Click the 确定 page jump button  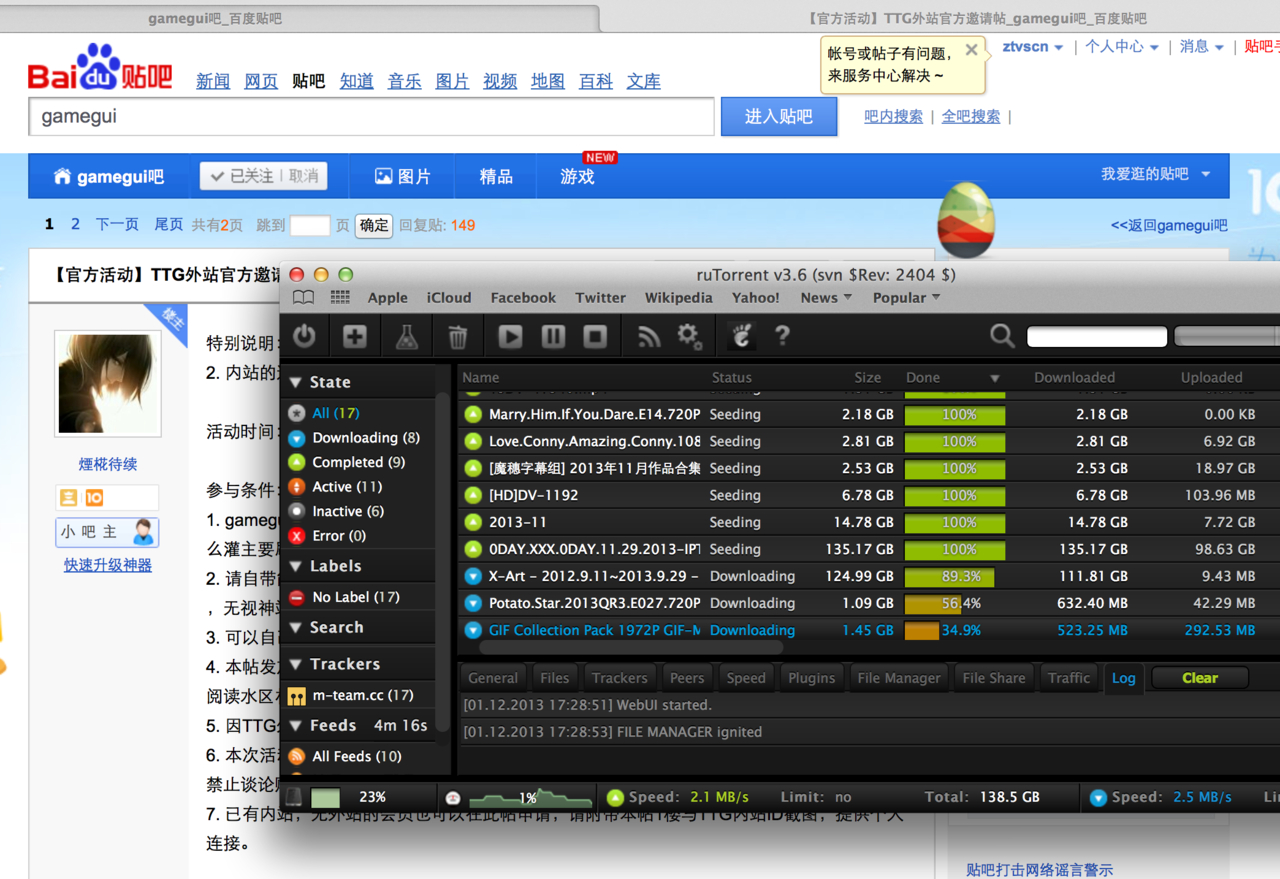click(x=374, y=226)
